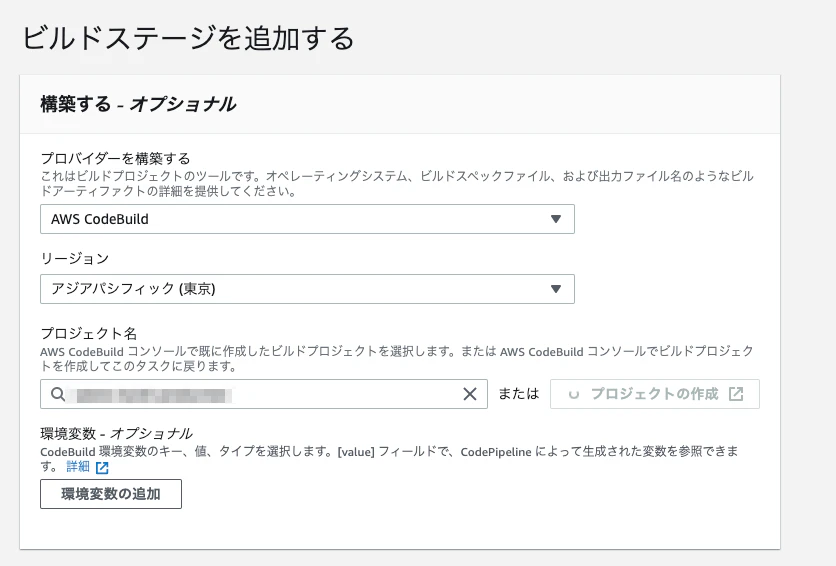Click the プロジェクトの作成 button
This screenshot has width=836, height=566.
655,394
